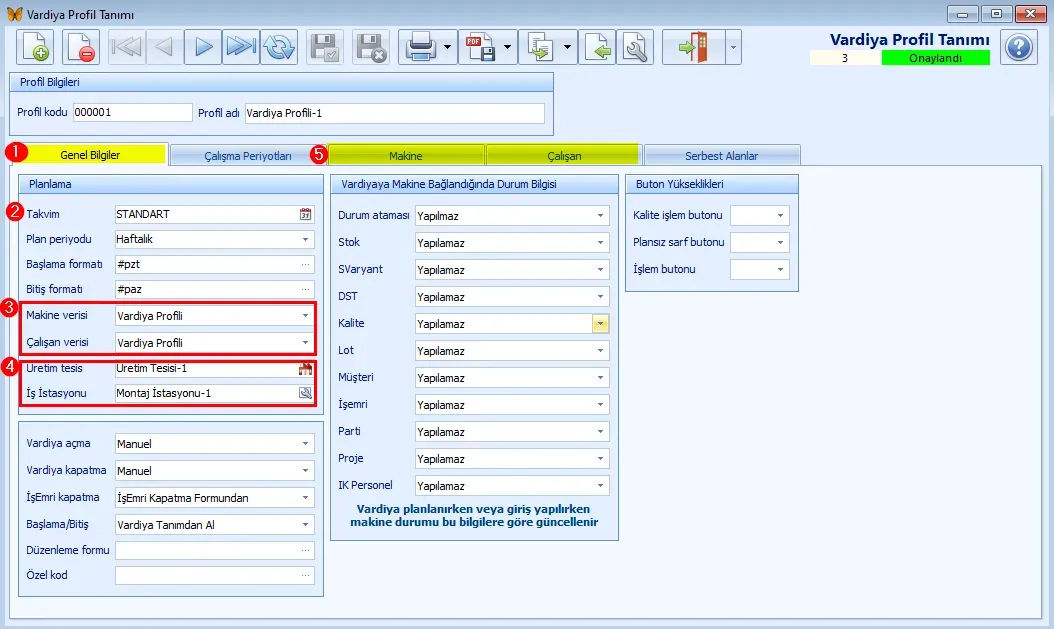The width and height of the screenshot is (1054, 629).
Task: Expand the Plansız sarf butonu dropdown
Action: 780,243
